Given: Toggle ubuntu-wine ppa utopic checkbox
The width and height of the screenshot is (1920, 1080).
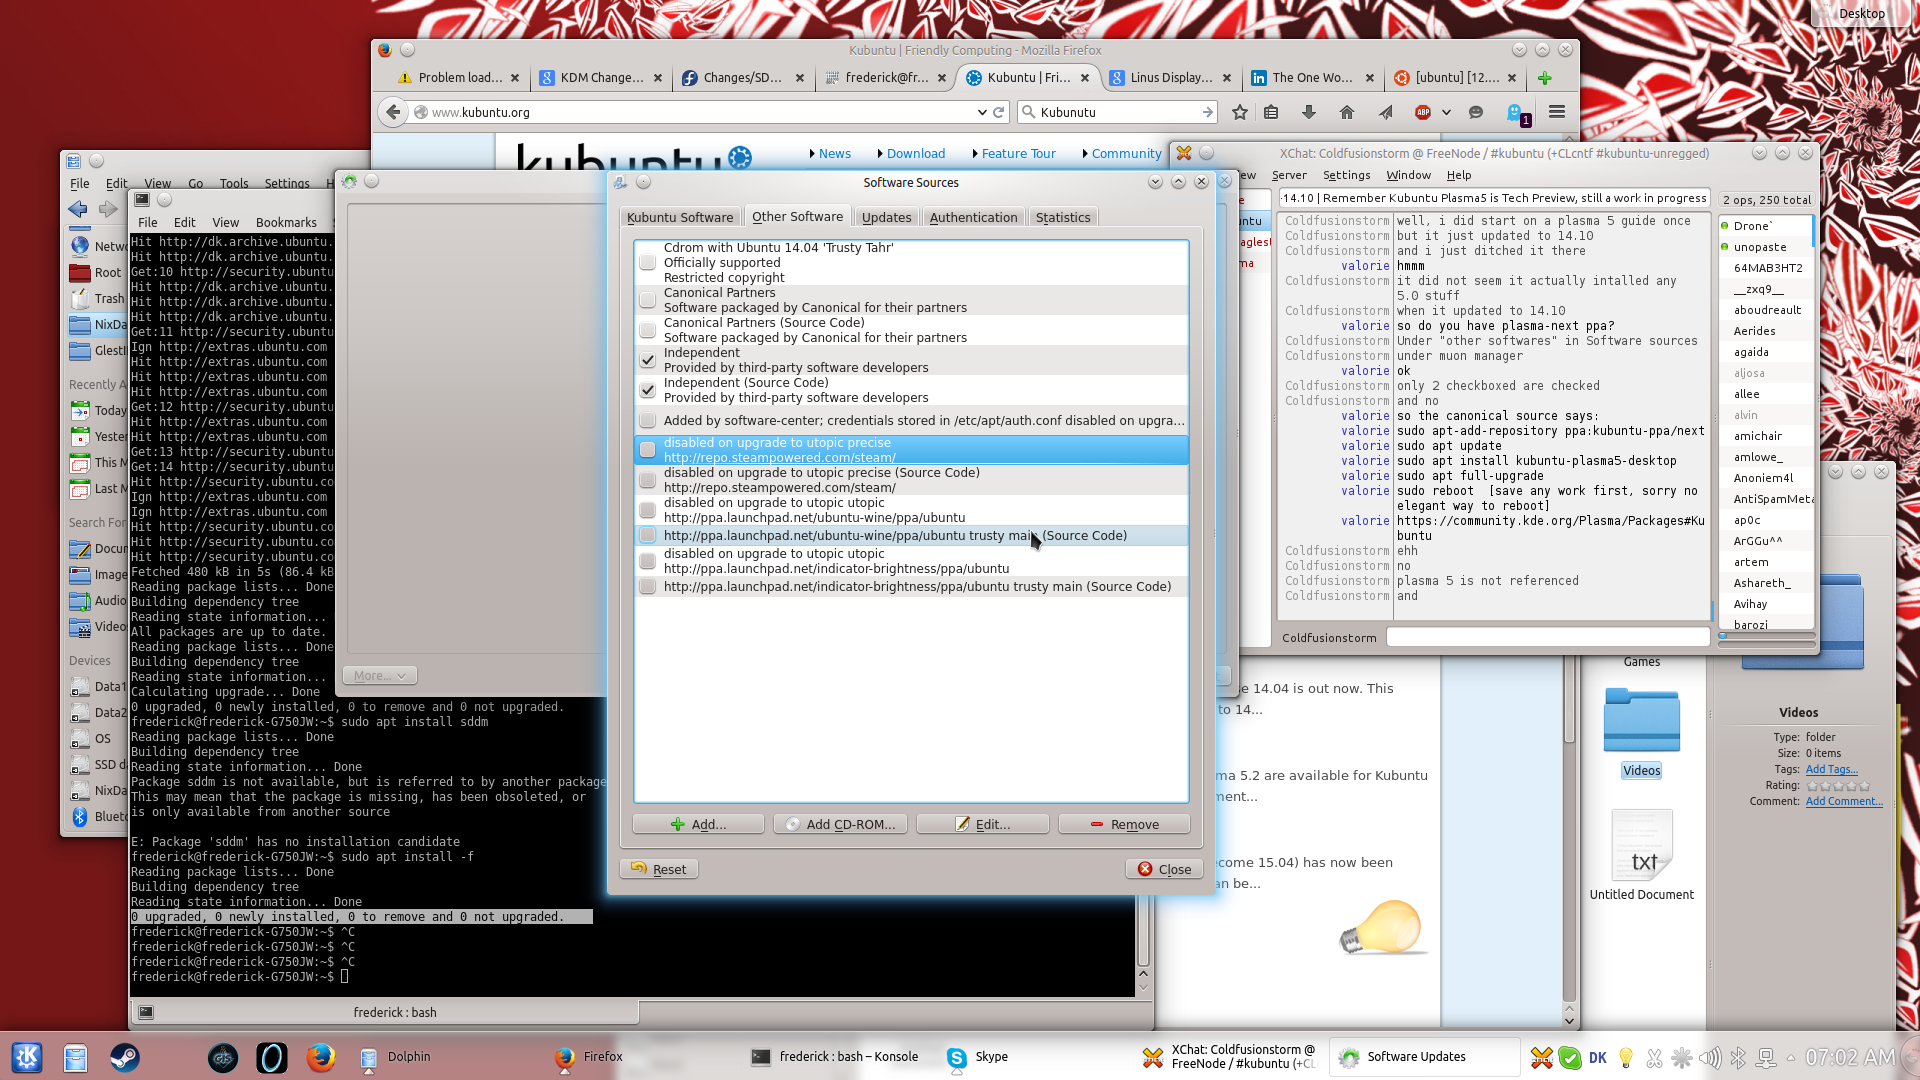Looking at the screenshot, I should tap(648, 510).
